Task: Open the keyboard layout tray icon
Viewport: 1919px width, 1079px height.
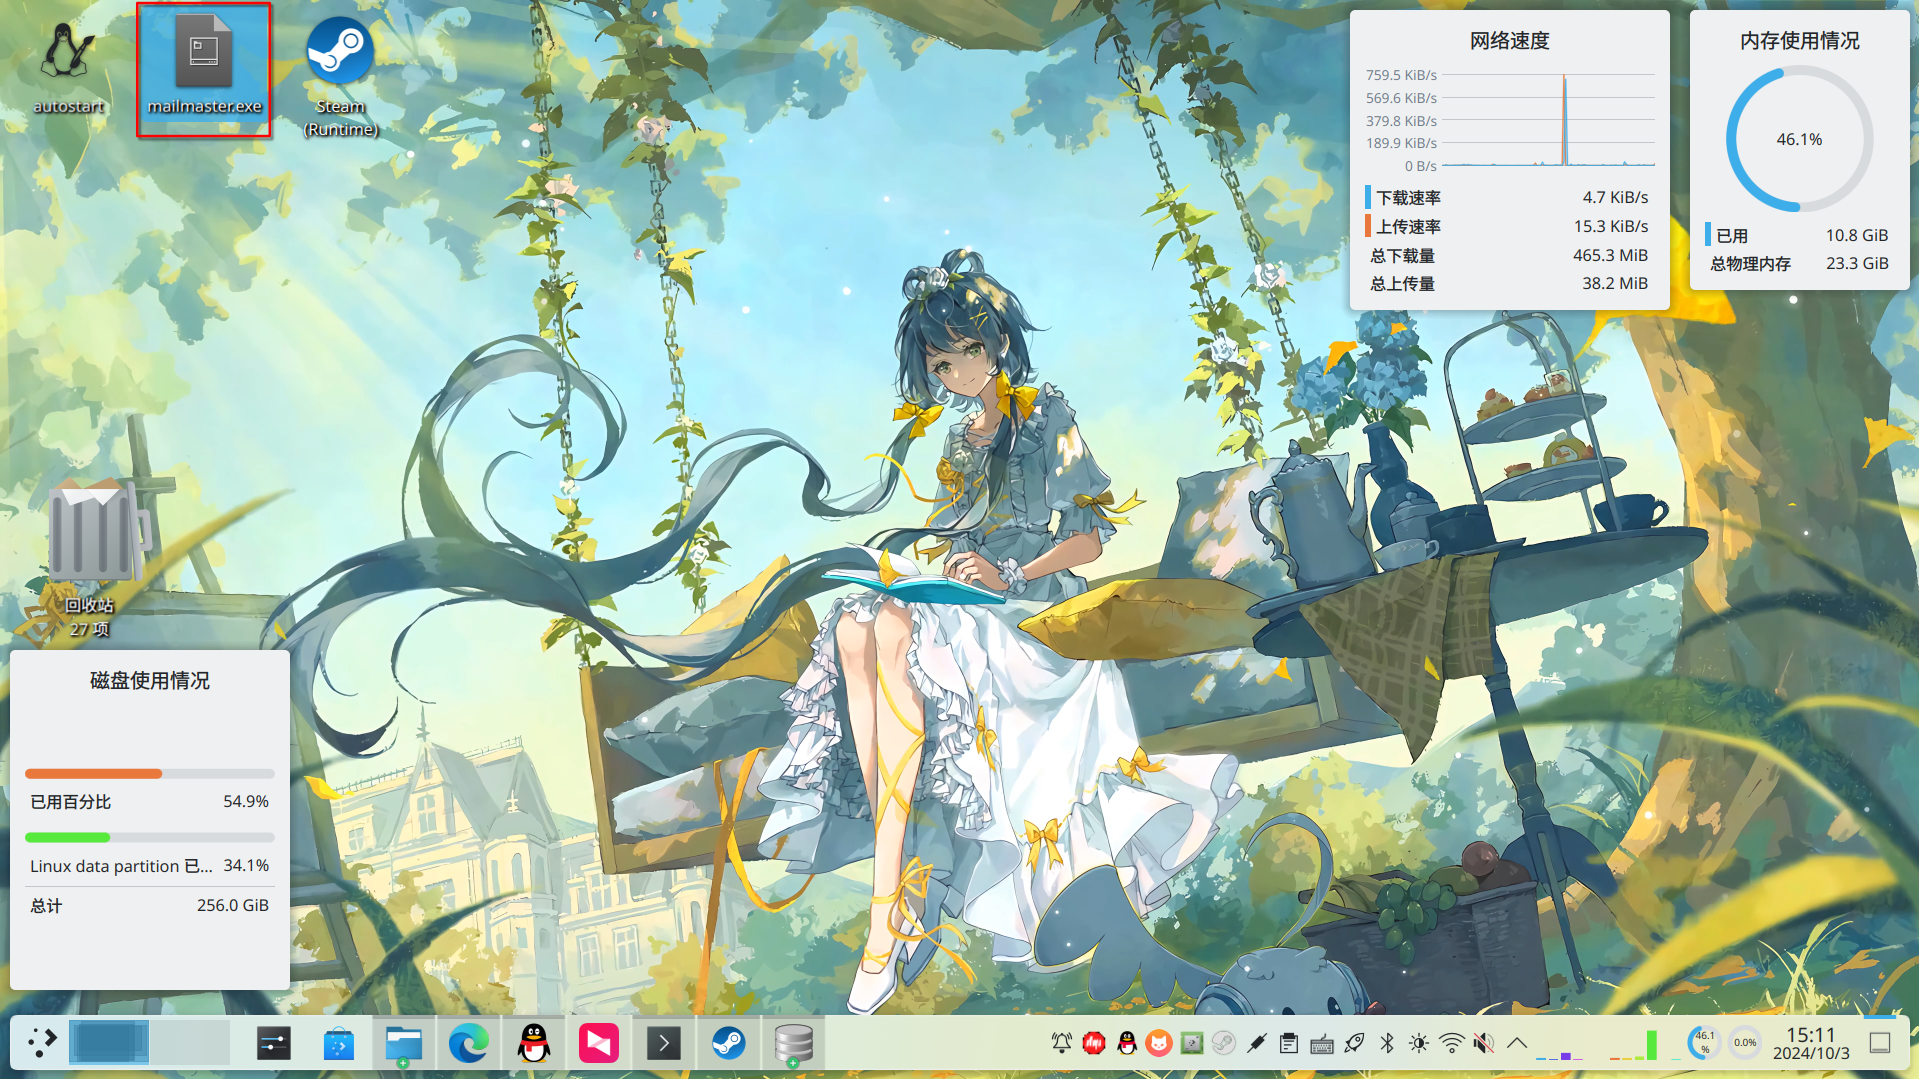Action: (x=1322, y=1044)
